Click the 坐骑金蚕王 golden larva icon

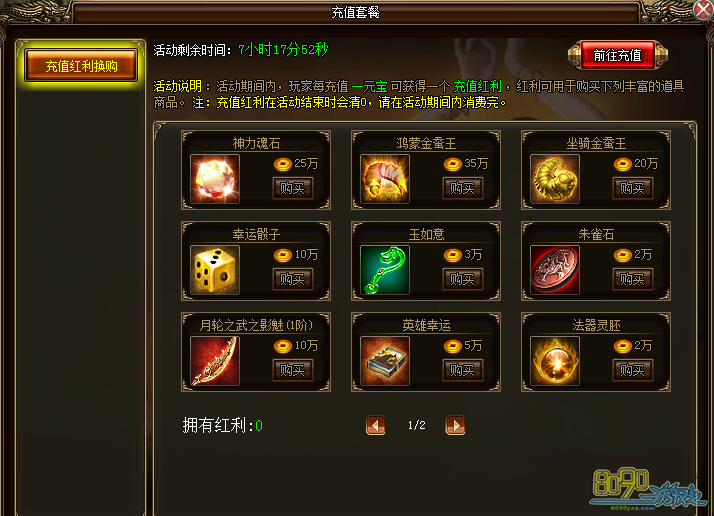click(555, 179)
